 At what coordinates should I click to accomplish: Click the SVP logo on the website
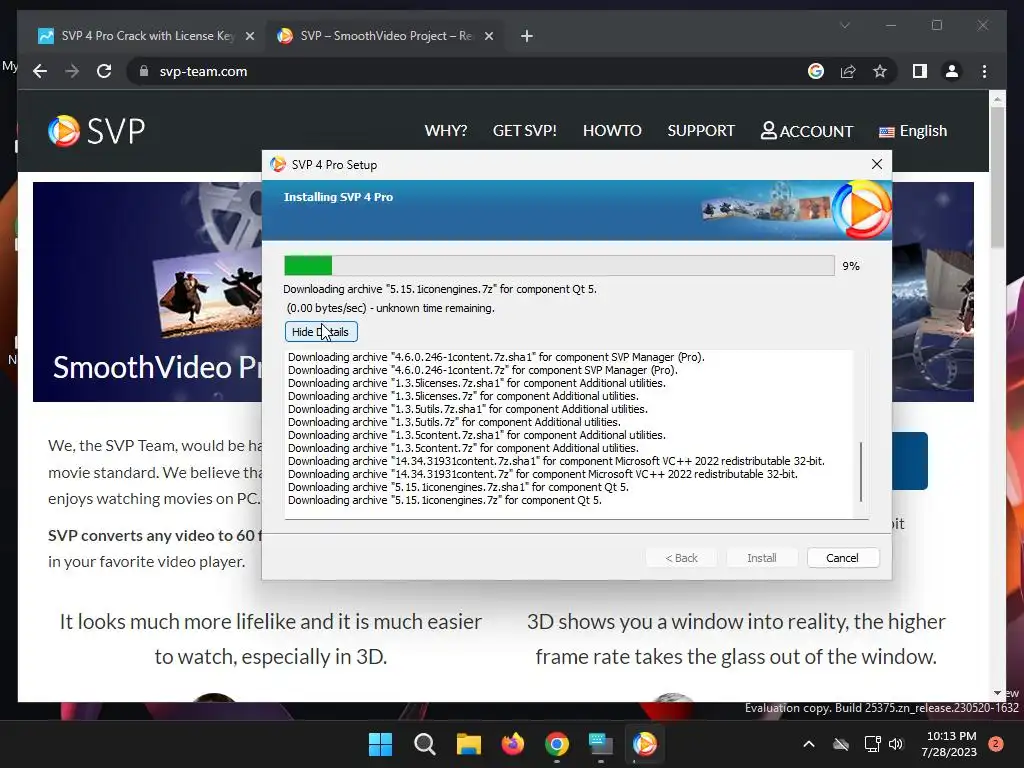pos(97,131)
